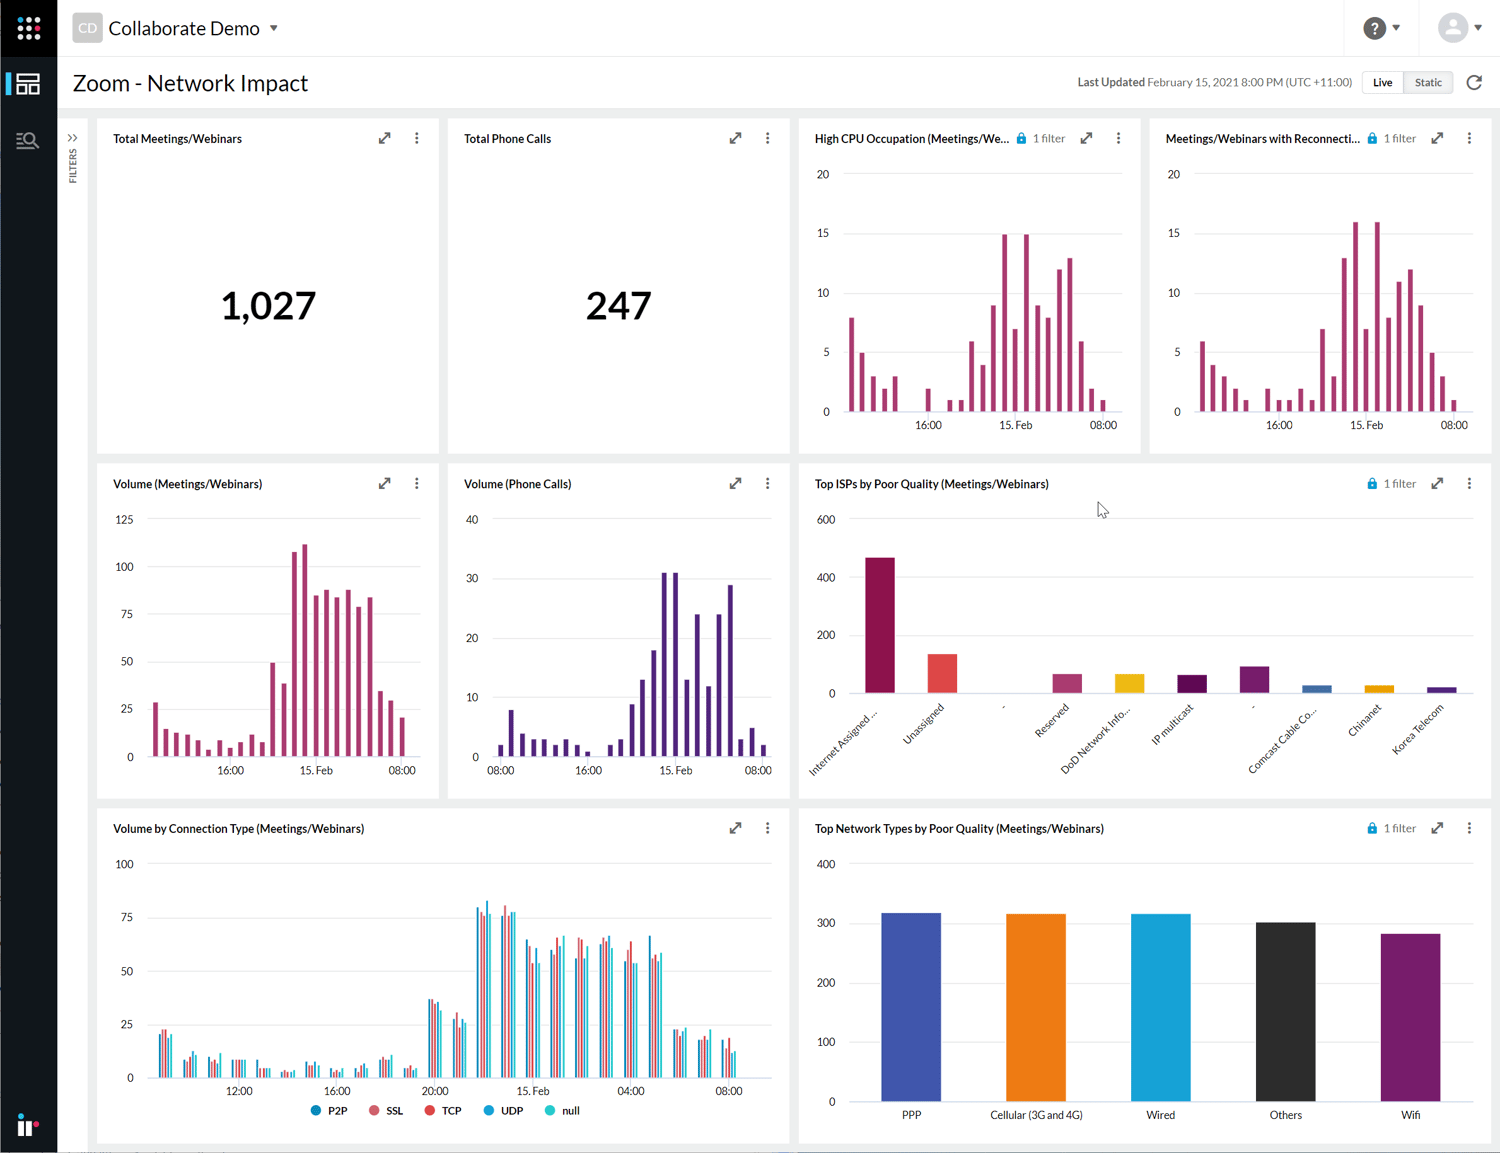Expand the Total Meetings/Webinars widget to fullscreen
Image resolution: width=1500 pixels, height=1153 pixels.
[x=384, y=138]
